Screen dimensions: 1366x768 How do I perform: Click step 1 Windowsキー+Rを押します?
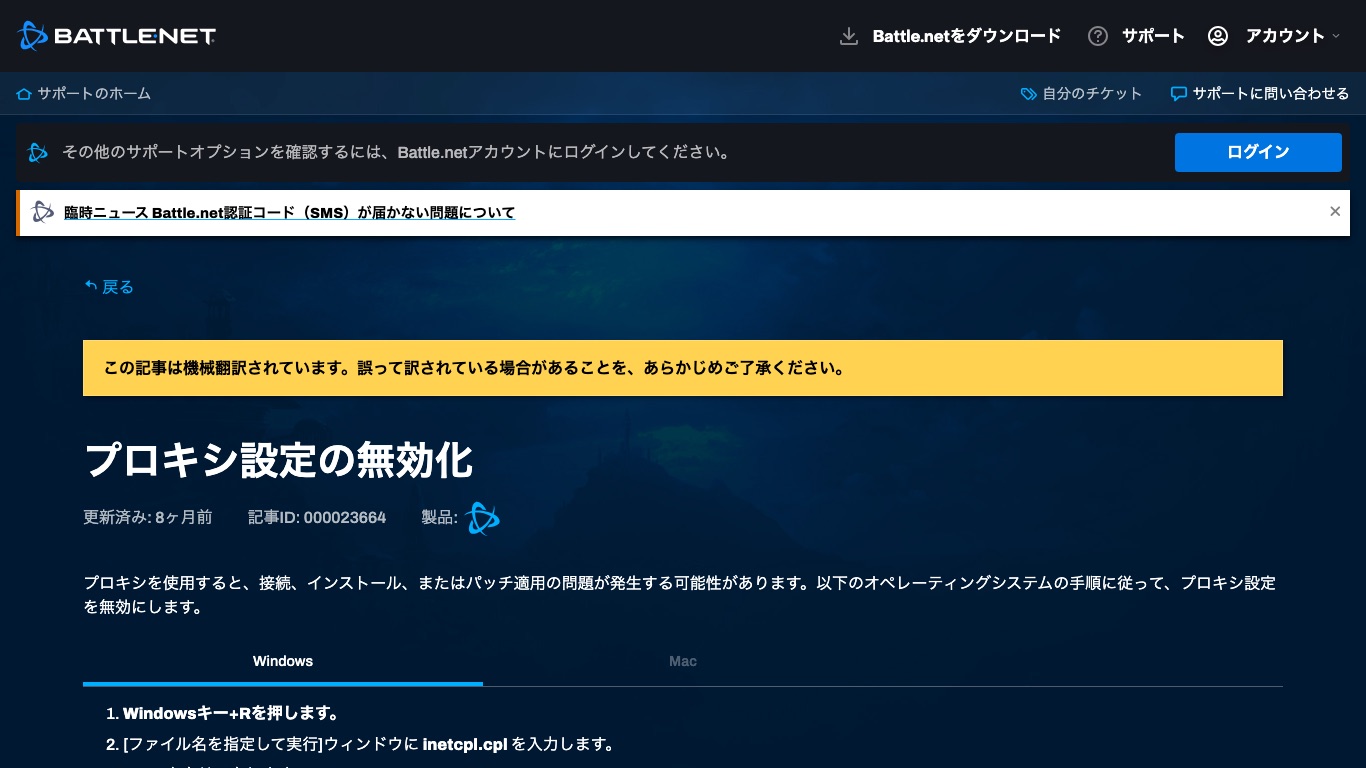(x=231, y=714)
